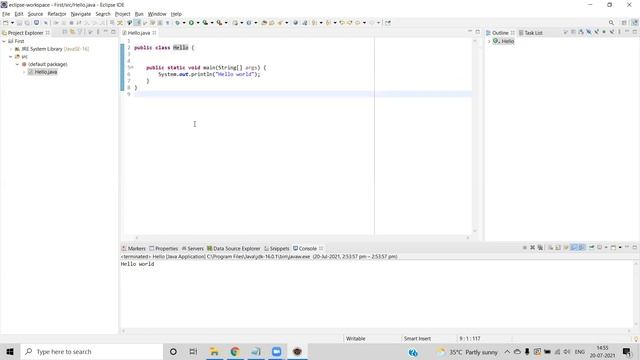Click the Writable status bar entry
The width and height of the screenshot is (640, 360).
point(356,338)
